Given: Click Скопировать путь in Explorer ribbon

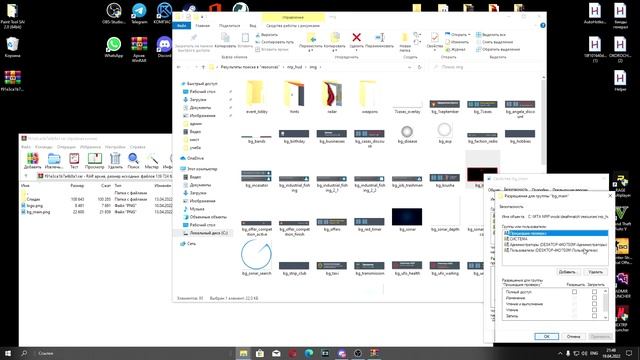Looking at the screenshot, I should point(274,42).
